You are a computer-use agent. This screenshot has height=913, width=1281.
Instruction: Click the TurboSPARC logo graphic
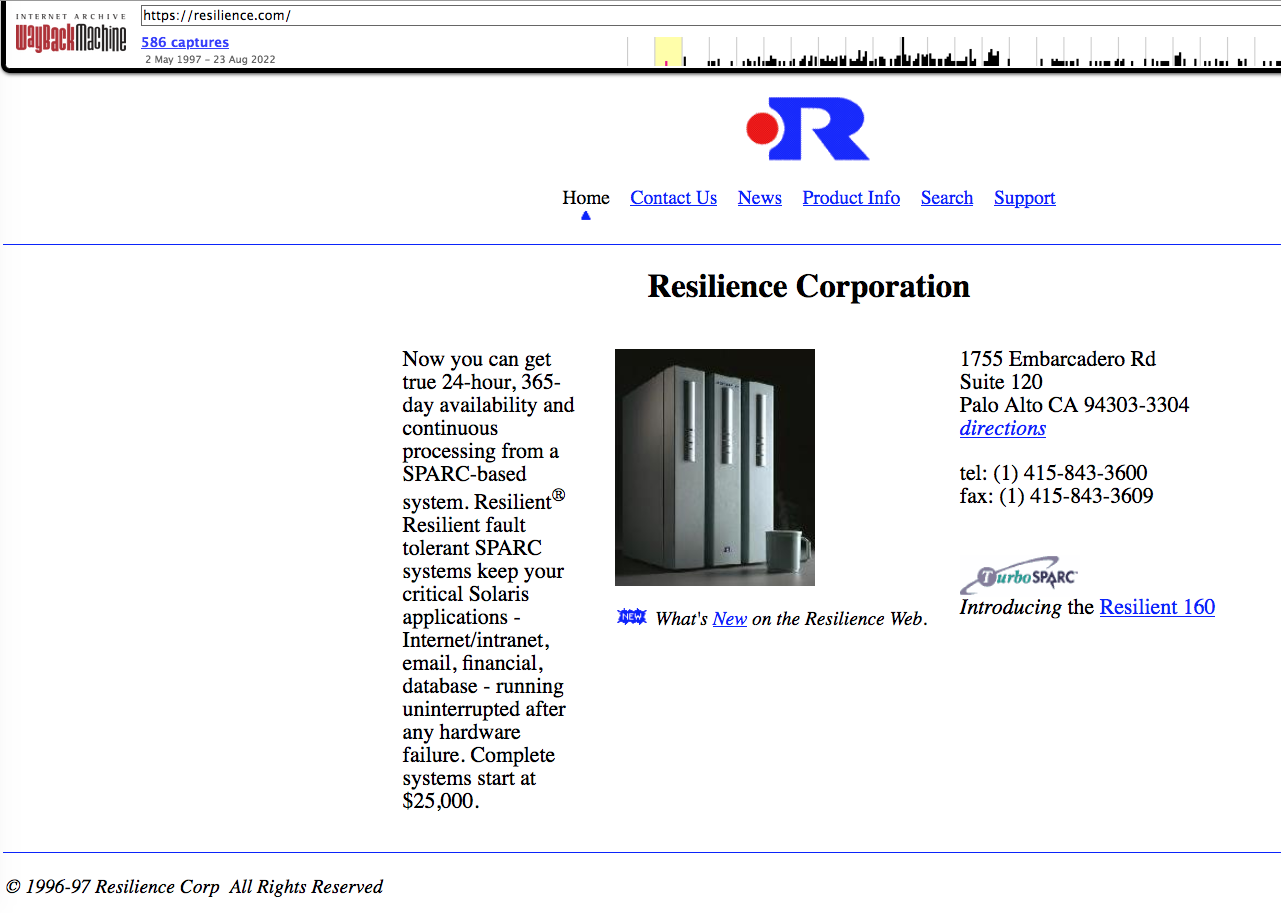point(1019,577)
